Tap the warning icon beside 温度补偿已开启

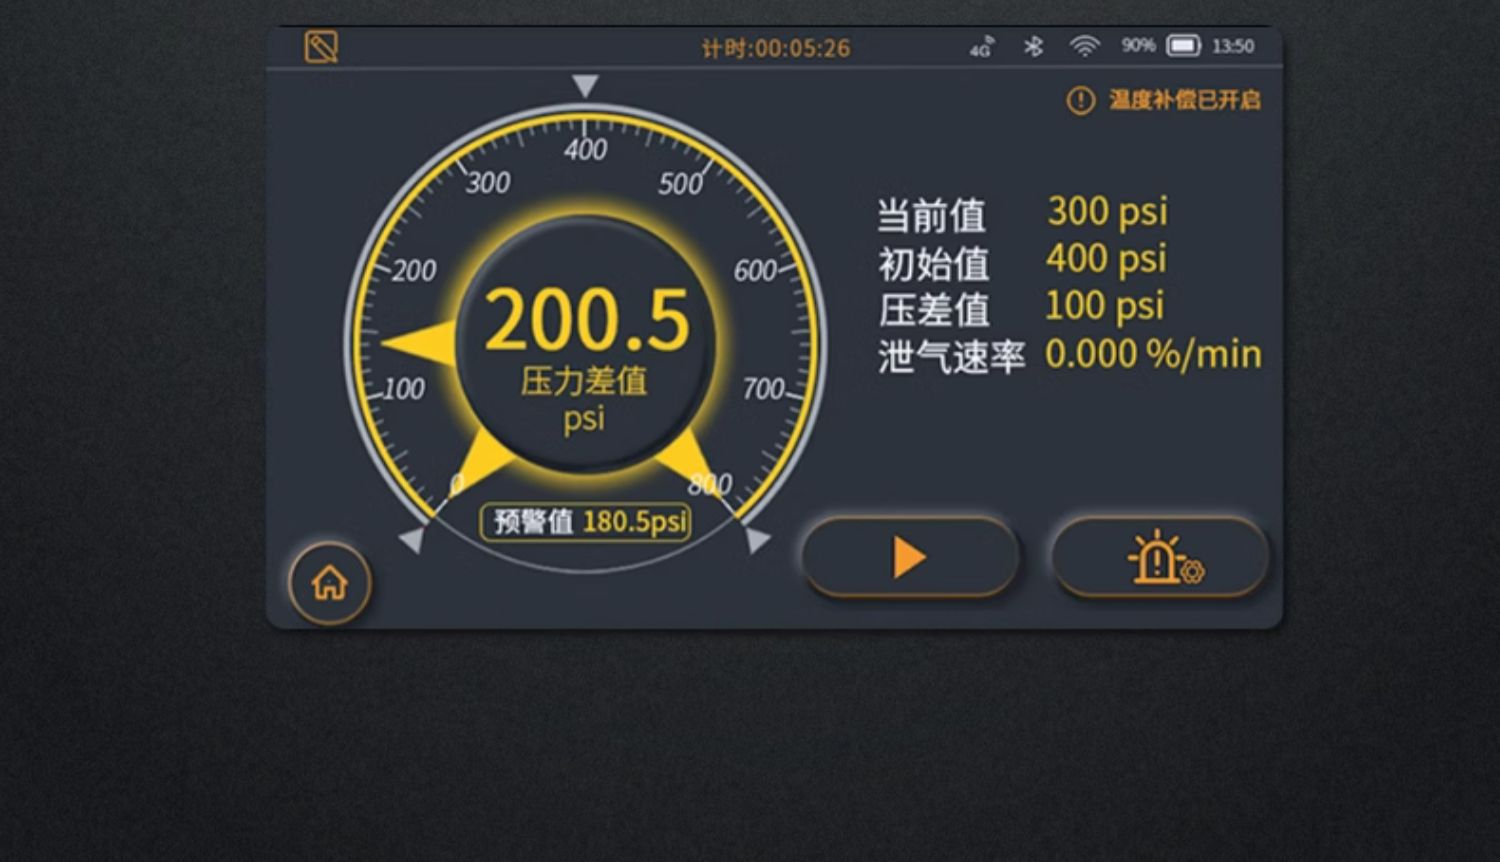[1081, 100]
